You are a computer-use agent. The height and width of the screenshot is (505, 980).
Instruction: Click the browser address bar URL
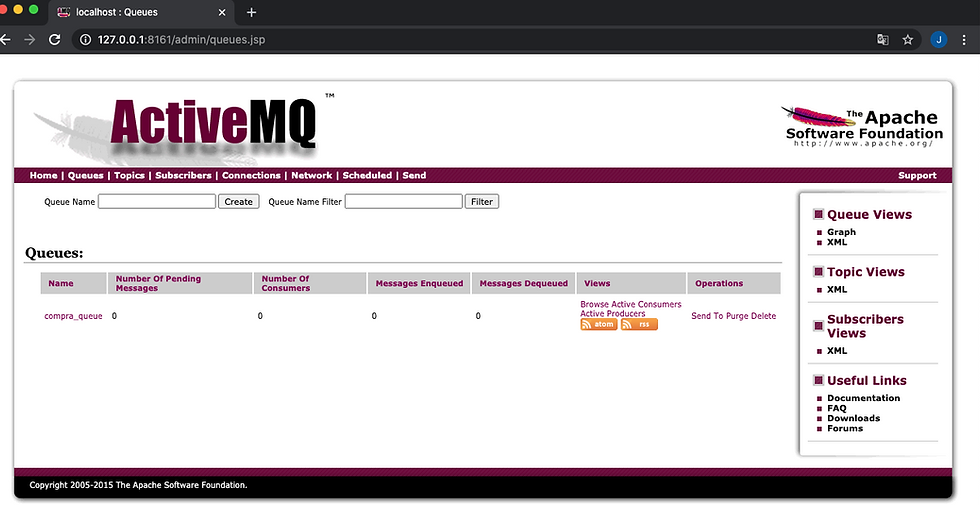(181, 39)
